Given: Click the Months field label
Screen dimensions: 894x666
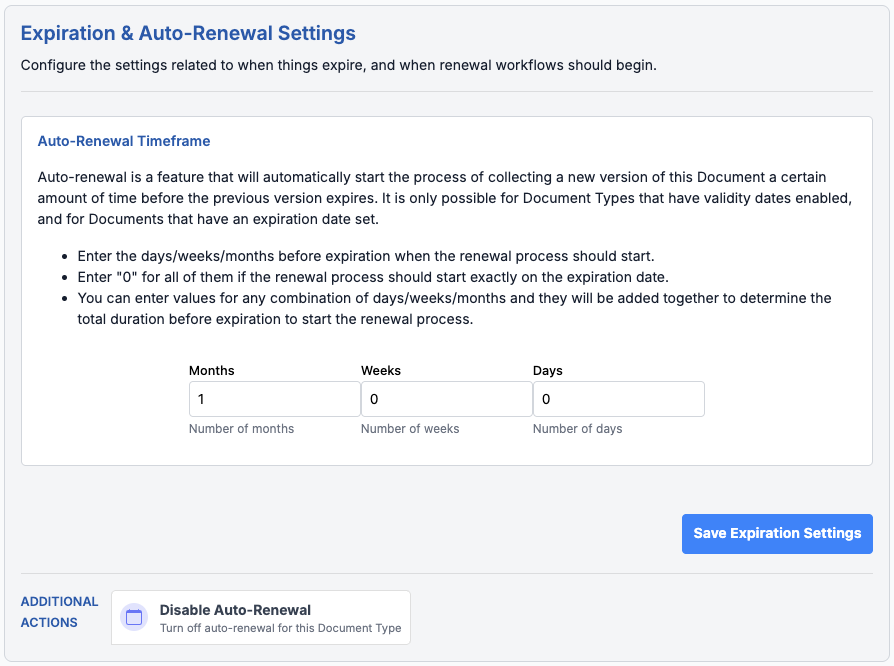Looking at the screenshot, I should (212, 370).
